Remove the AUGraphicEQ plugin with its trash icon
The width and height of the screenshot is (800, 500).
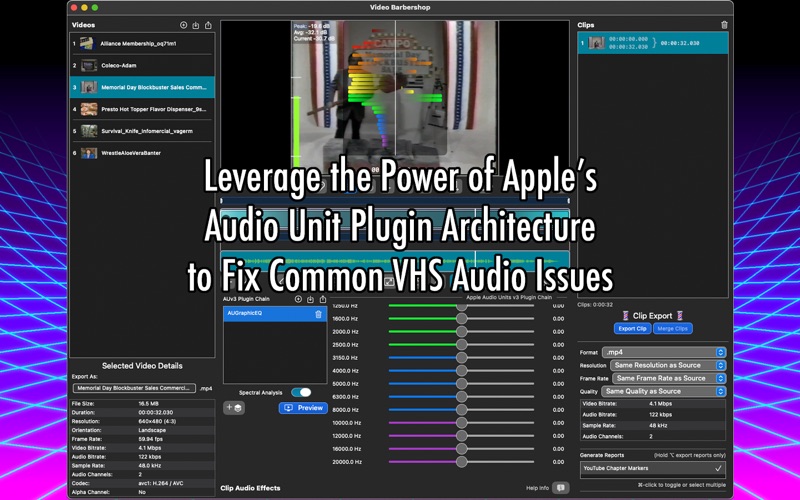tap(318, 314)
